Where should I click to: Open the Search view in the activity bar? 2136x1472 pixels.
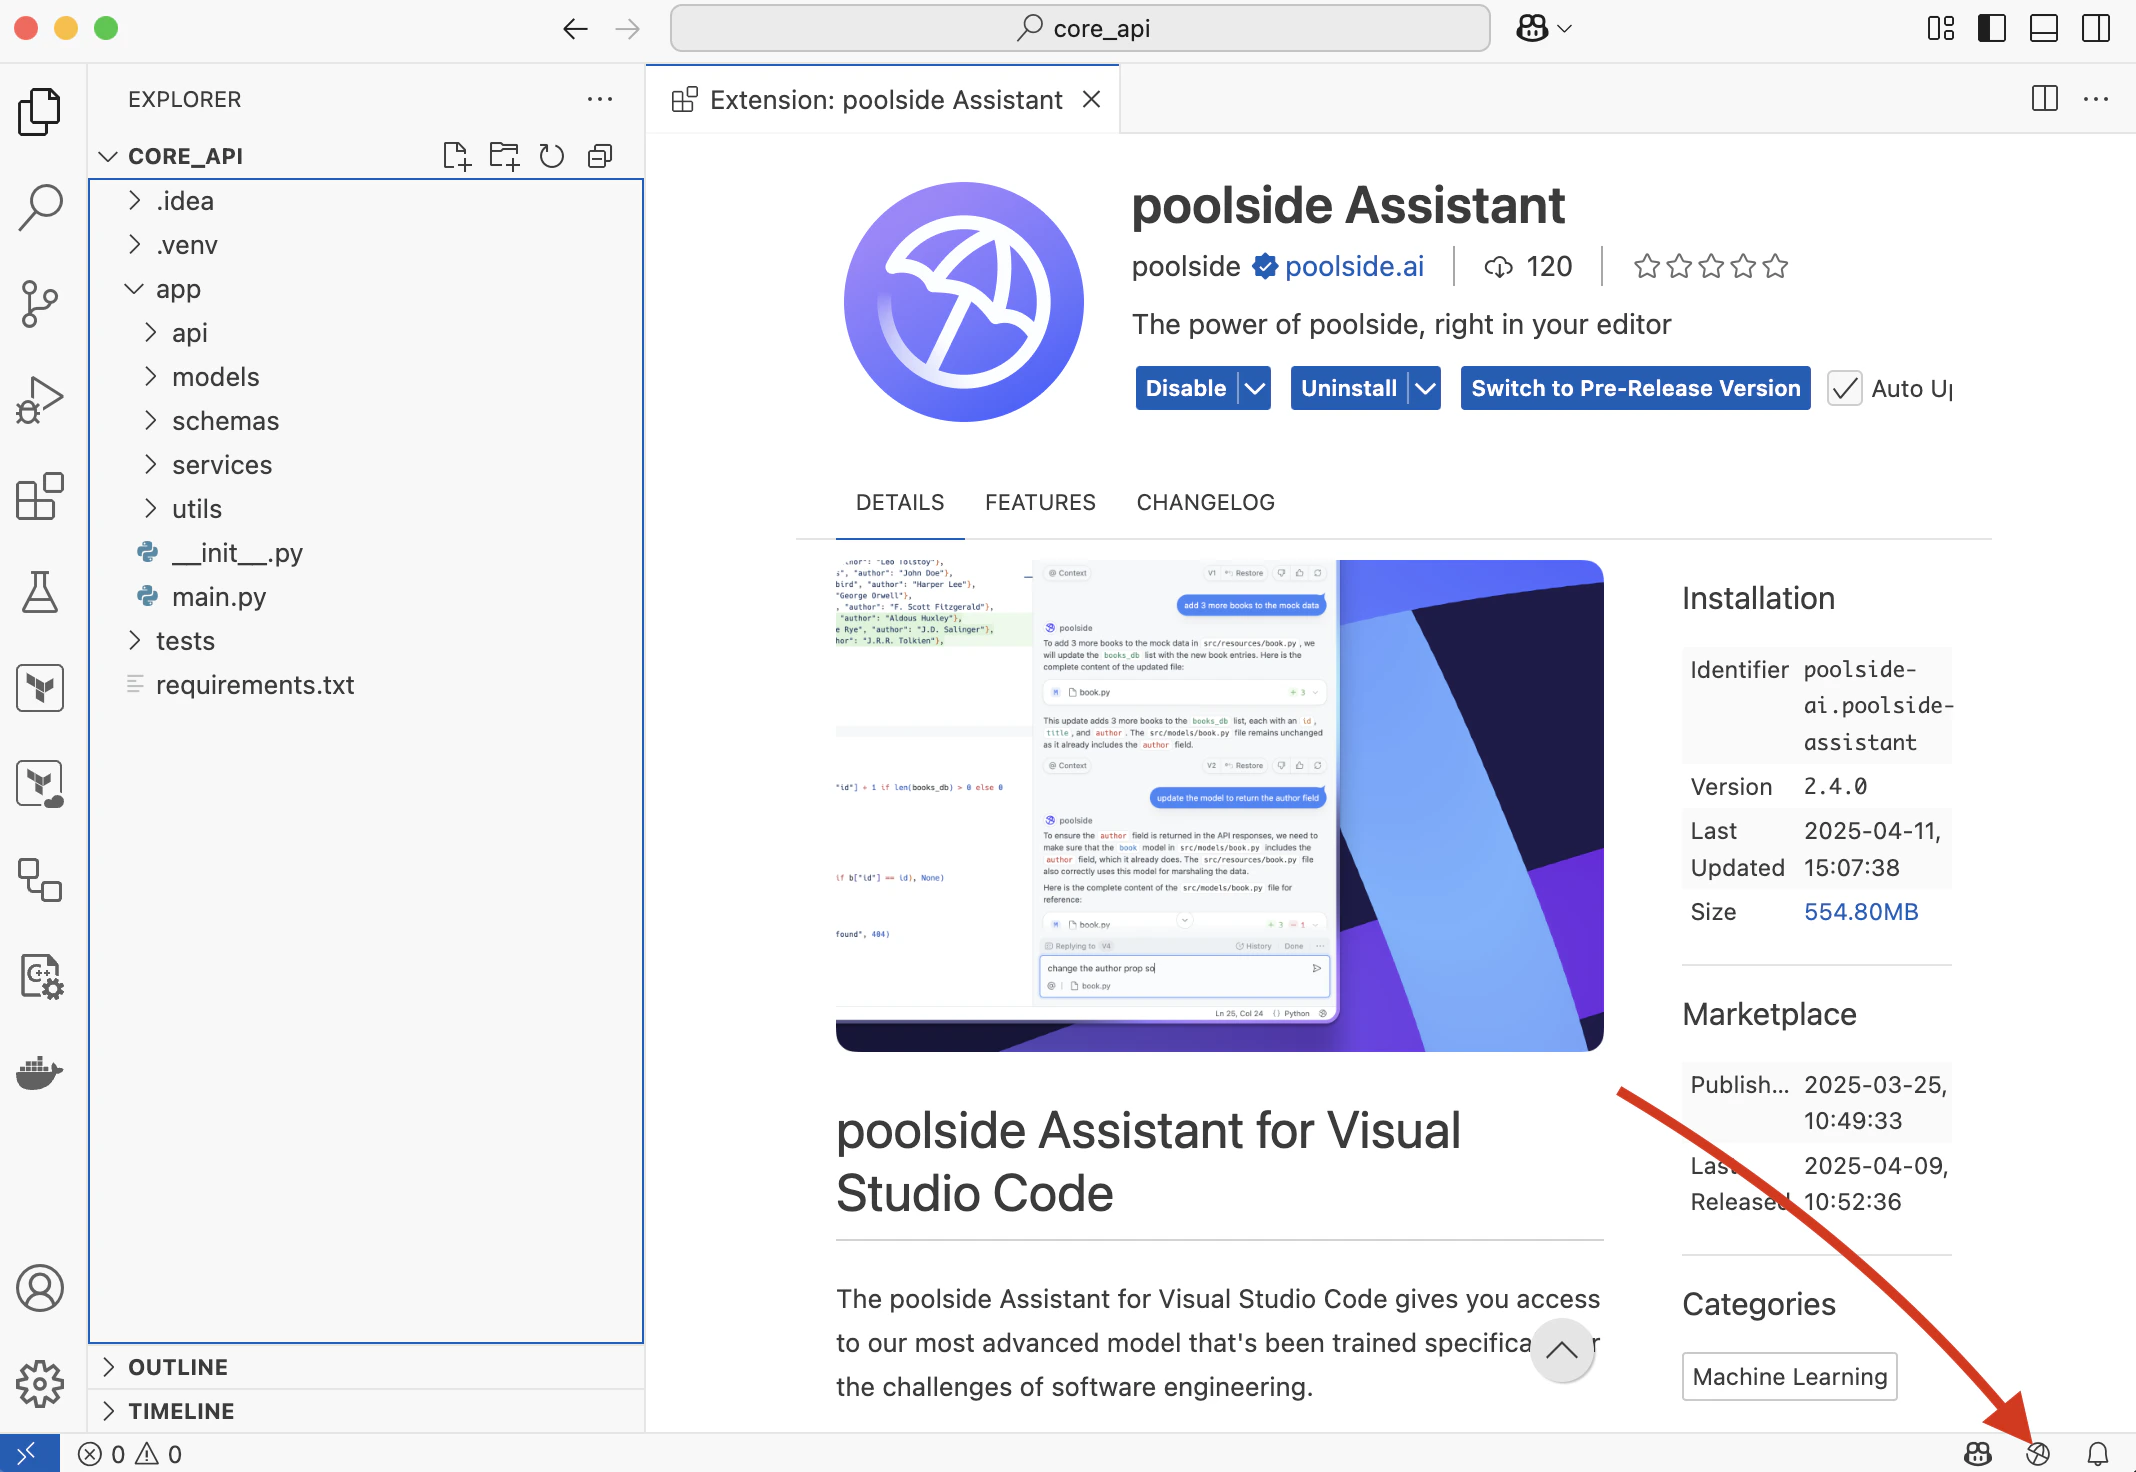[40, 205]
